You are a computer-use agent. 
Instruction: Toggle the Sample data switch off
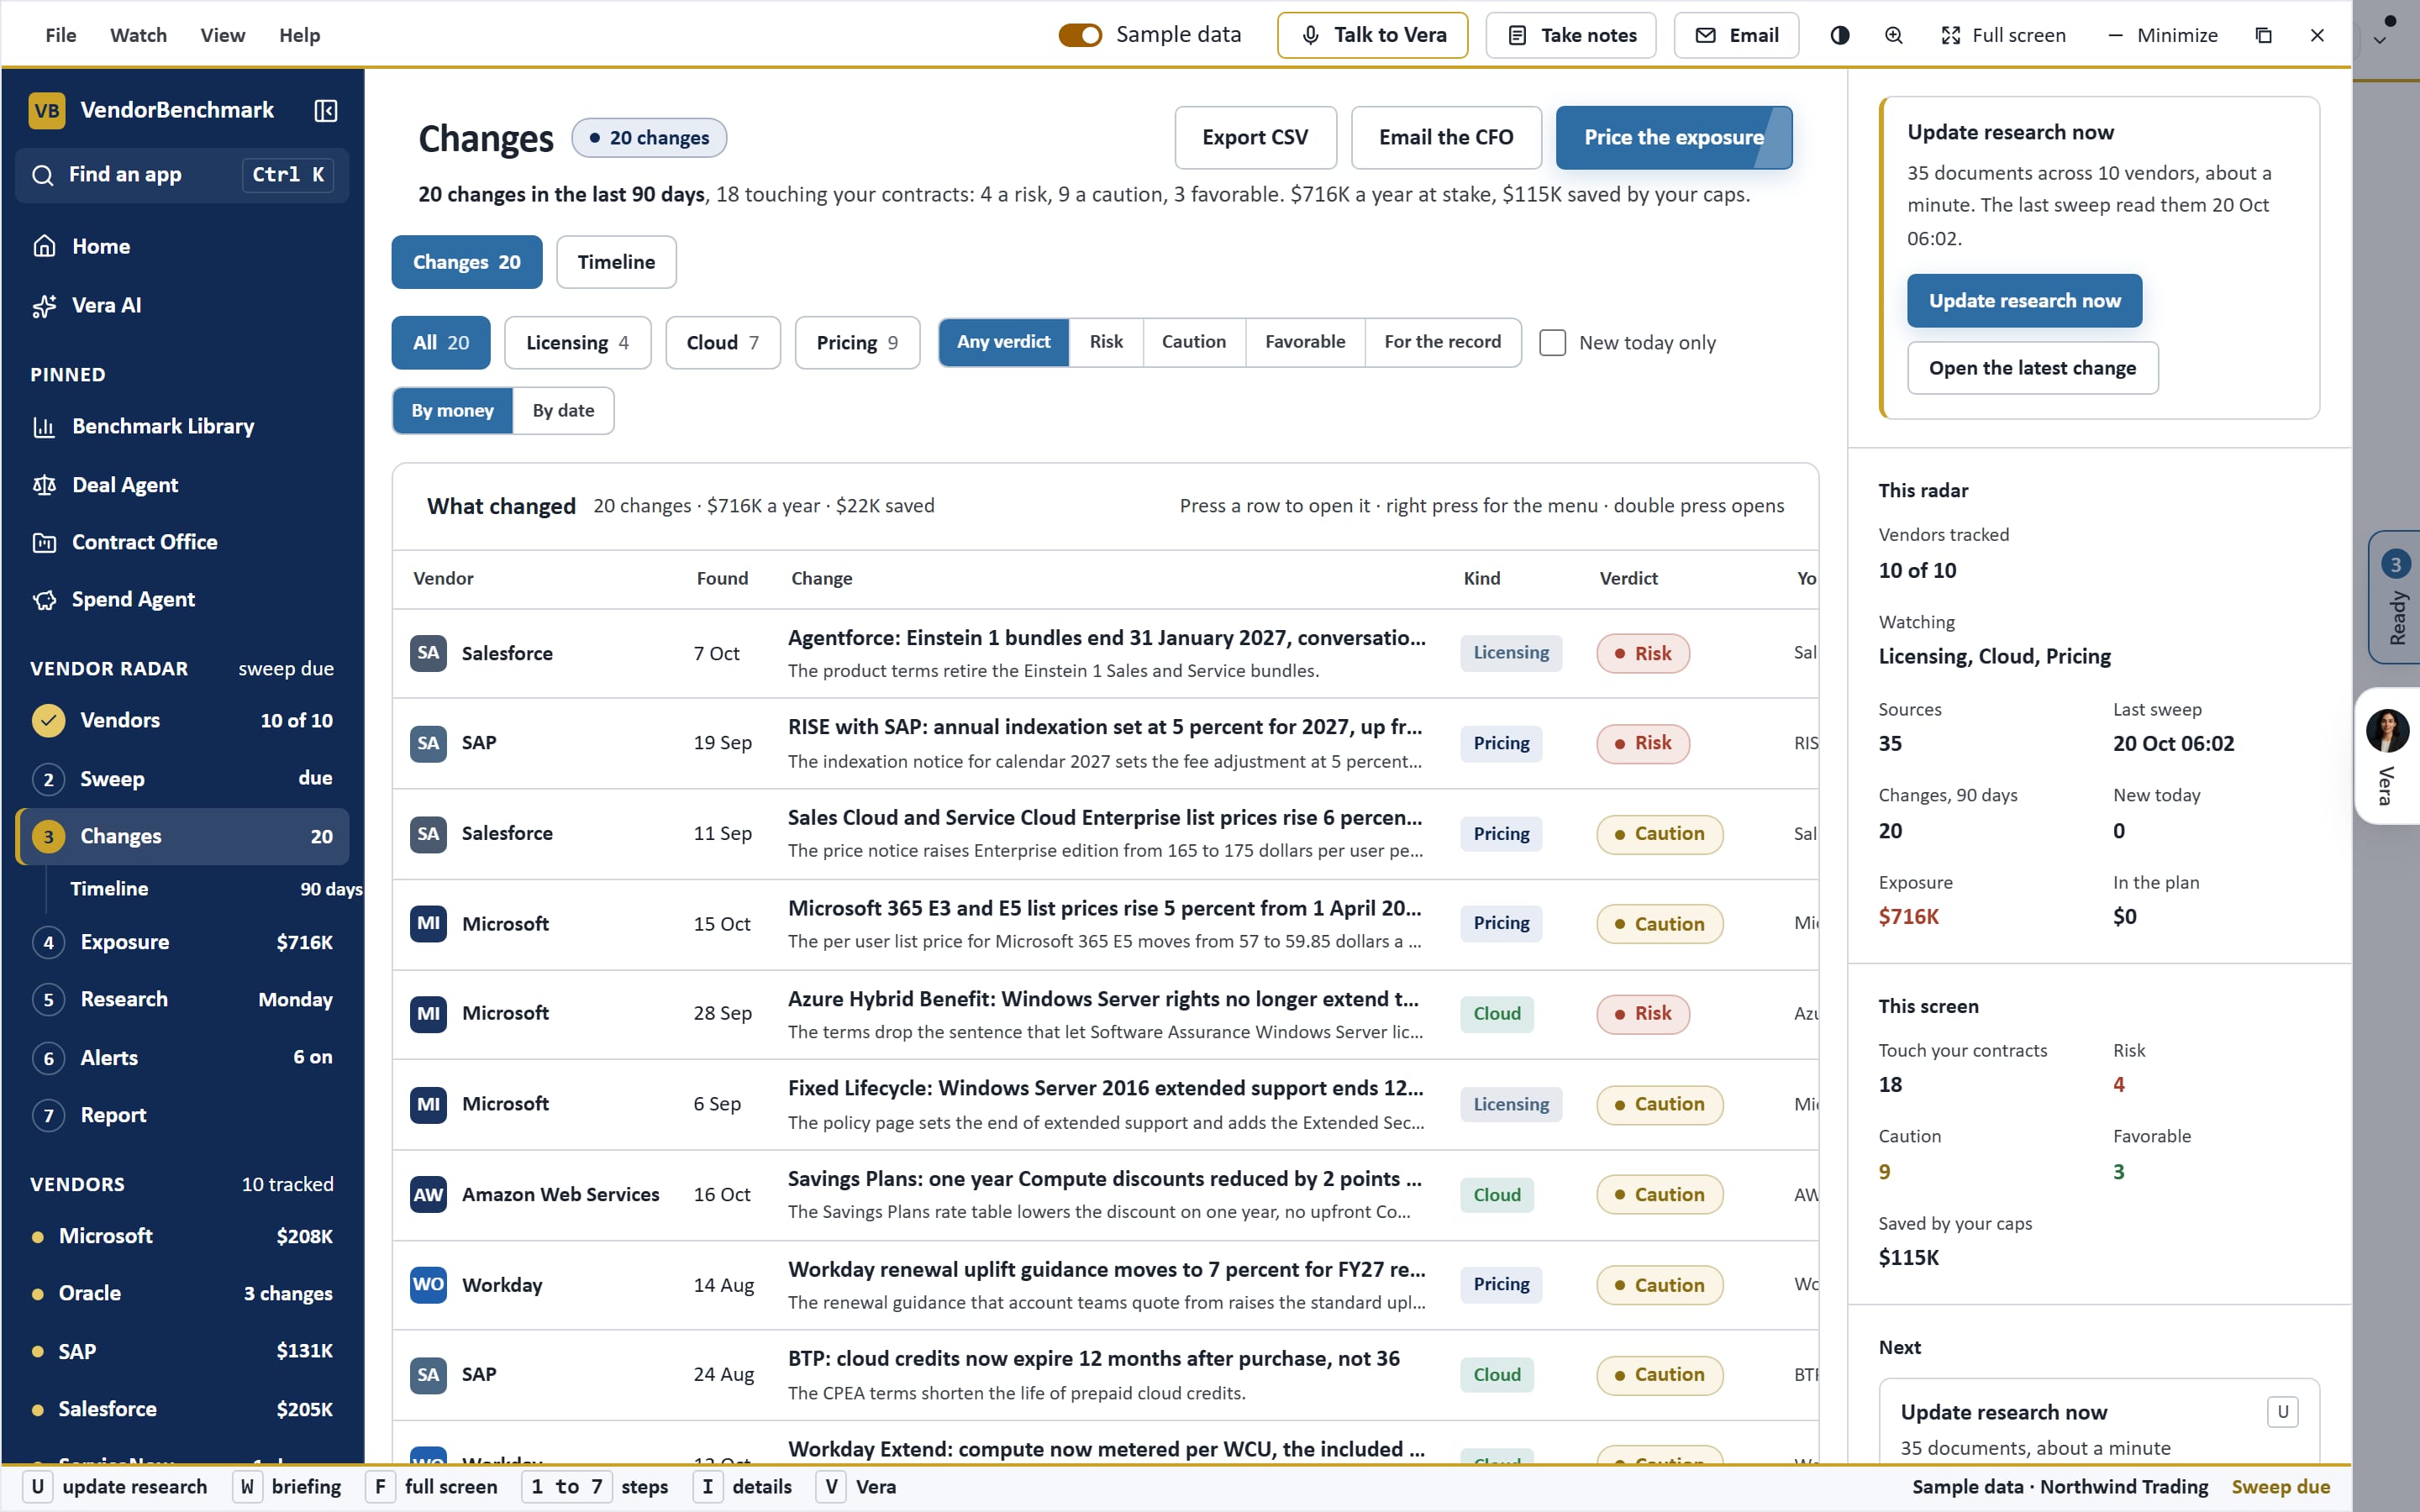coord(1080,35)
